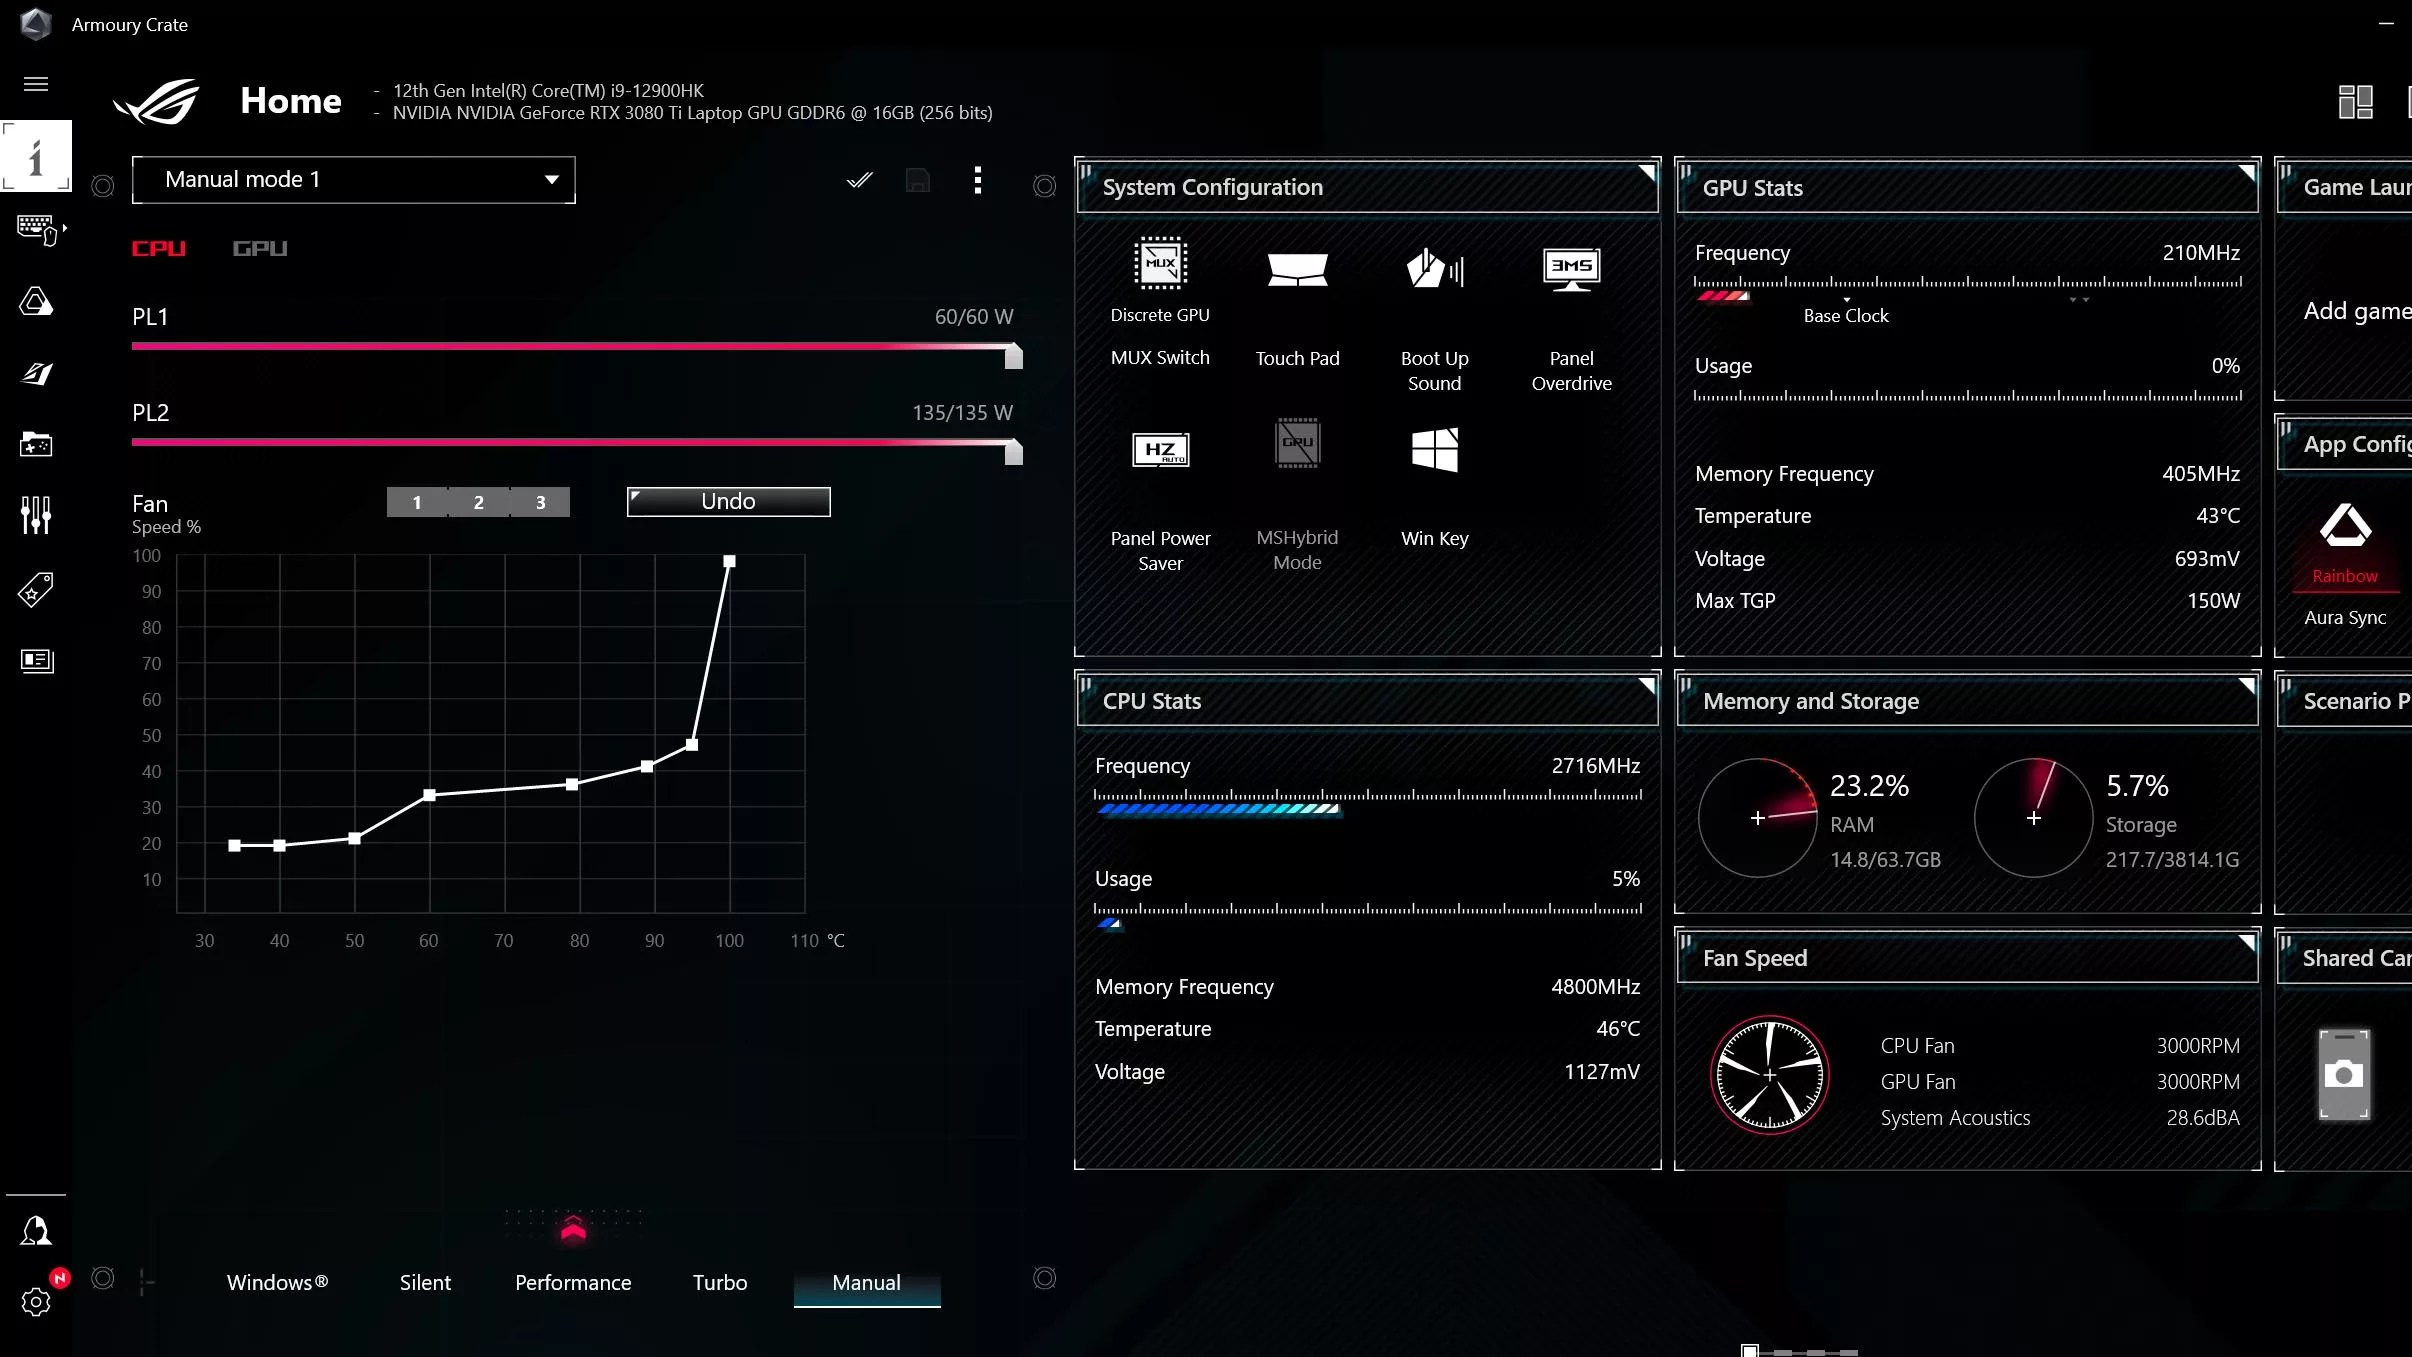Open Aura Sync from the sidebar
This screenshot has width=2412, height=1357.
36,301
